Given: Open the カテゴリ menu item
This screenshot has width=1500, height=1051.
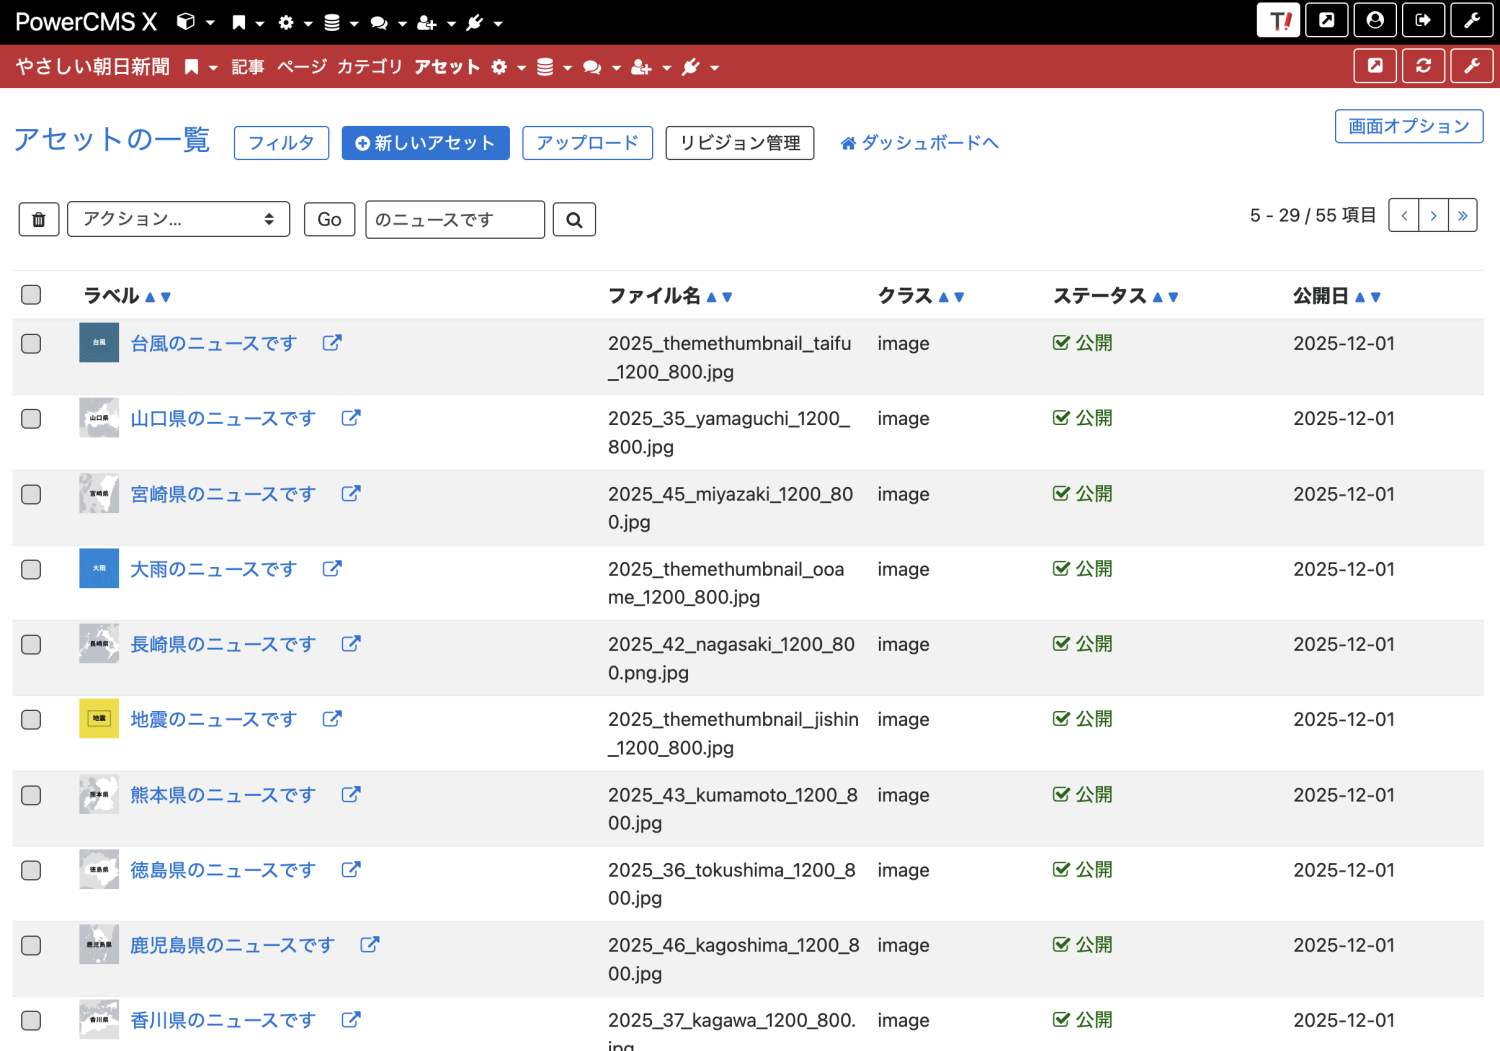Looking at the screenshot, I should (369, 67).
